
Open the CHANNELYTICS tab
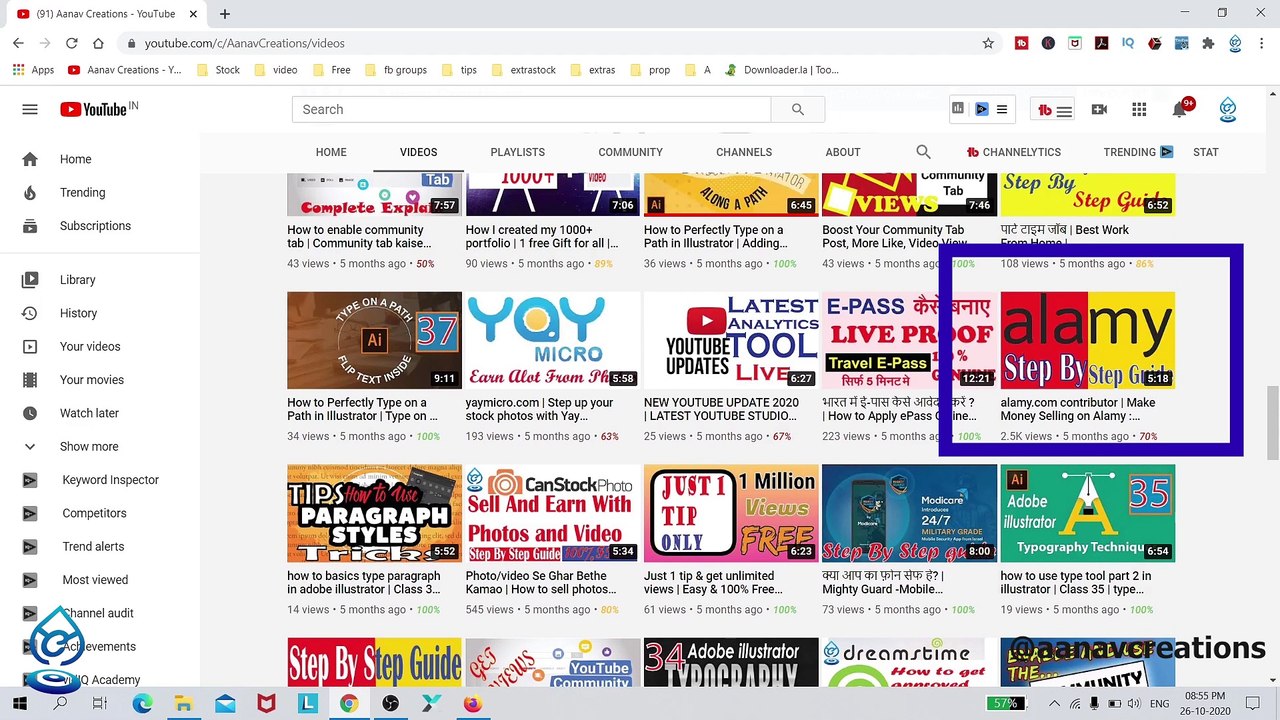tap(1014, 152)
